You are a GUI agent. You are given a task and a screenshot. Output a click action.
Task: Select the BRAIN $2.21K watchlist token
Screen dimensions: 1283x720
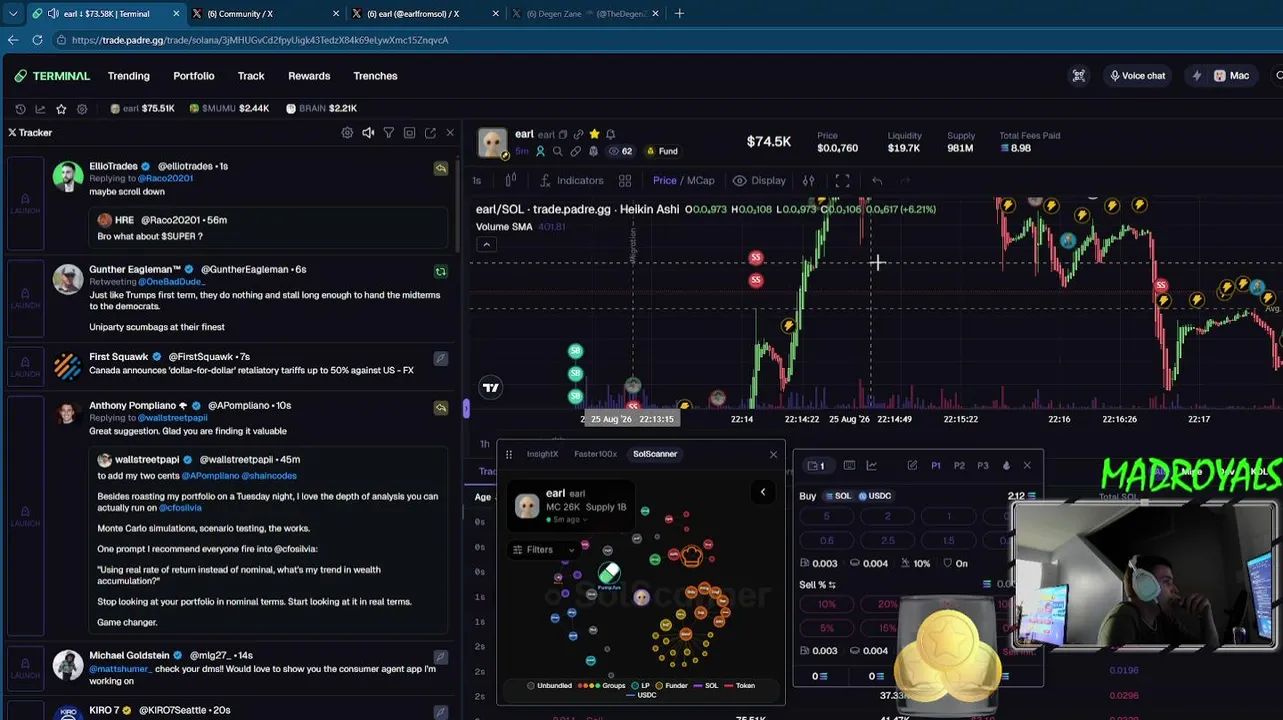321,109
